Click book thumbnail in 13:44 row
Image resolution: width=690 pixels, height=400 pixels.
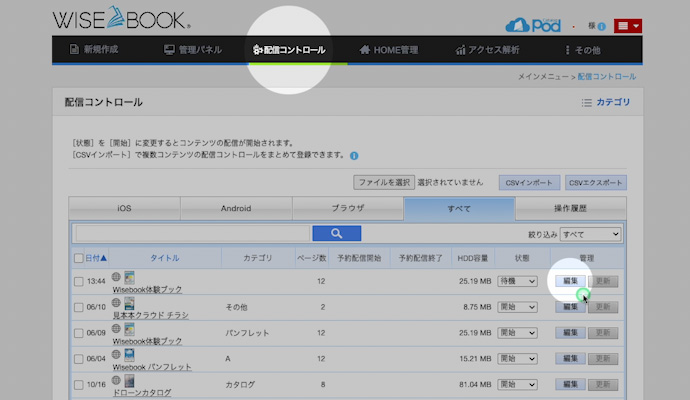(129, 278)
